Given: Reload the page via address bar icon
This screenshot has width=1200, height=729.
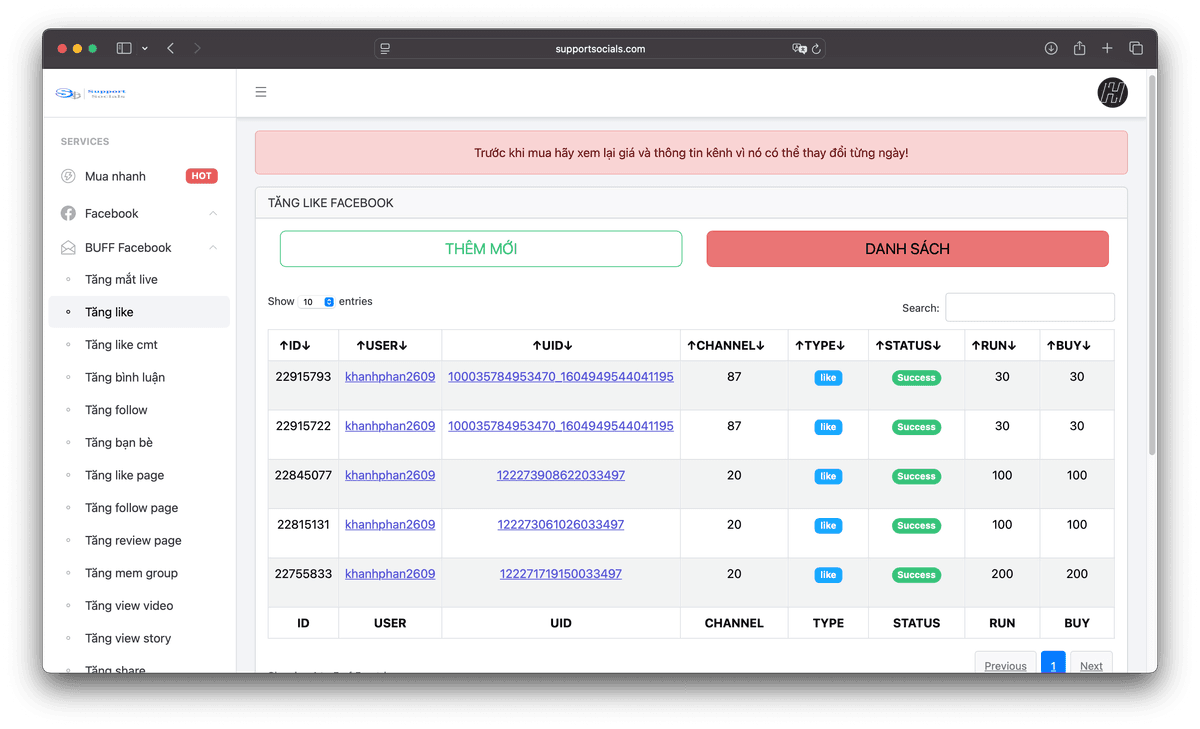Looking at the screenshot, I should 816,48.
